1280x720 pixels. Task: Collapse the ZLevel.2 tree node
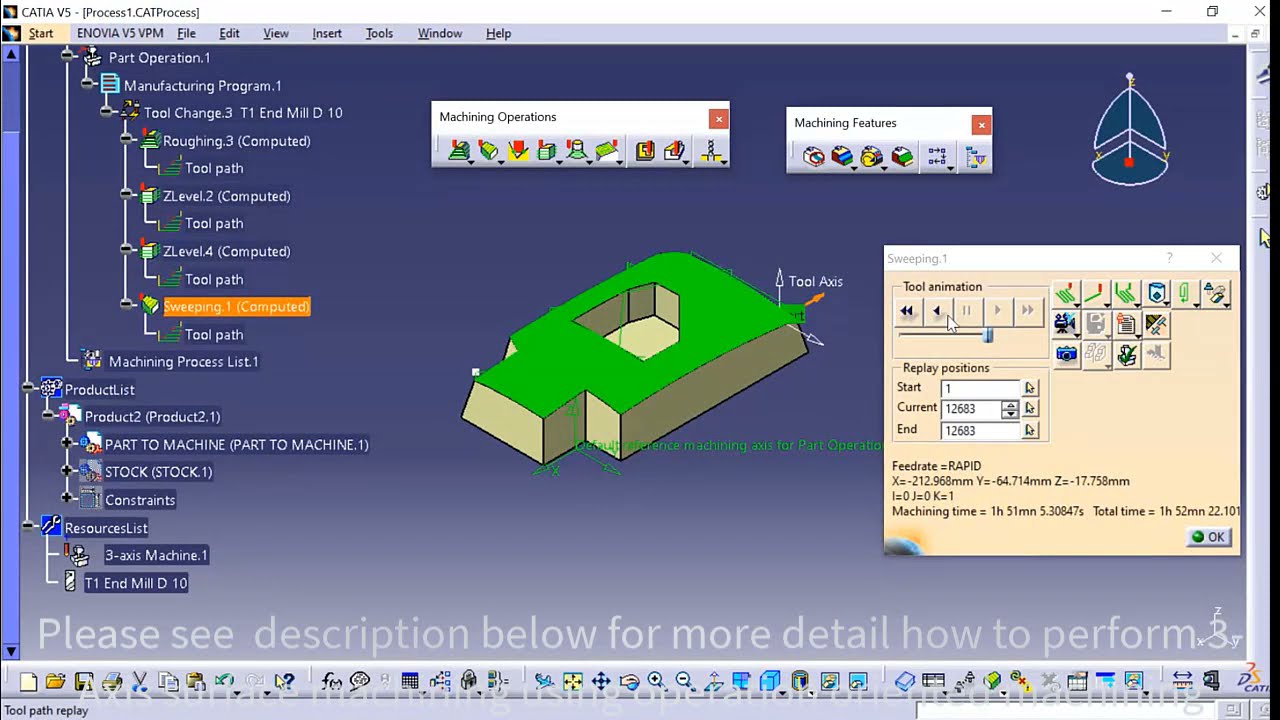pos(126,196)
